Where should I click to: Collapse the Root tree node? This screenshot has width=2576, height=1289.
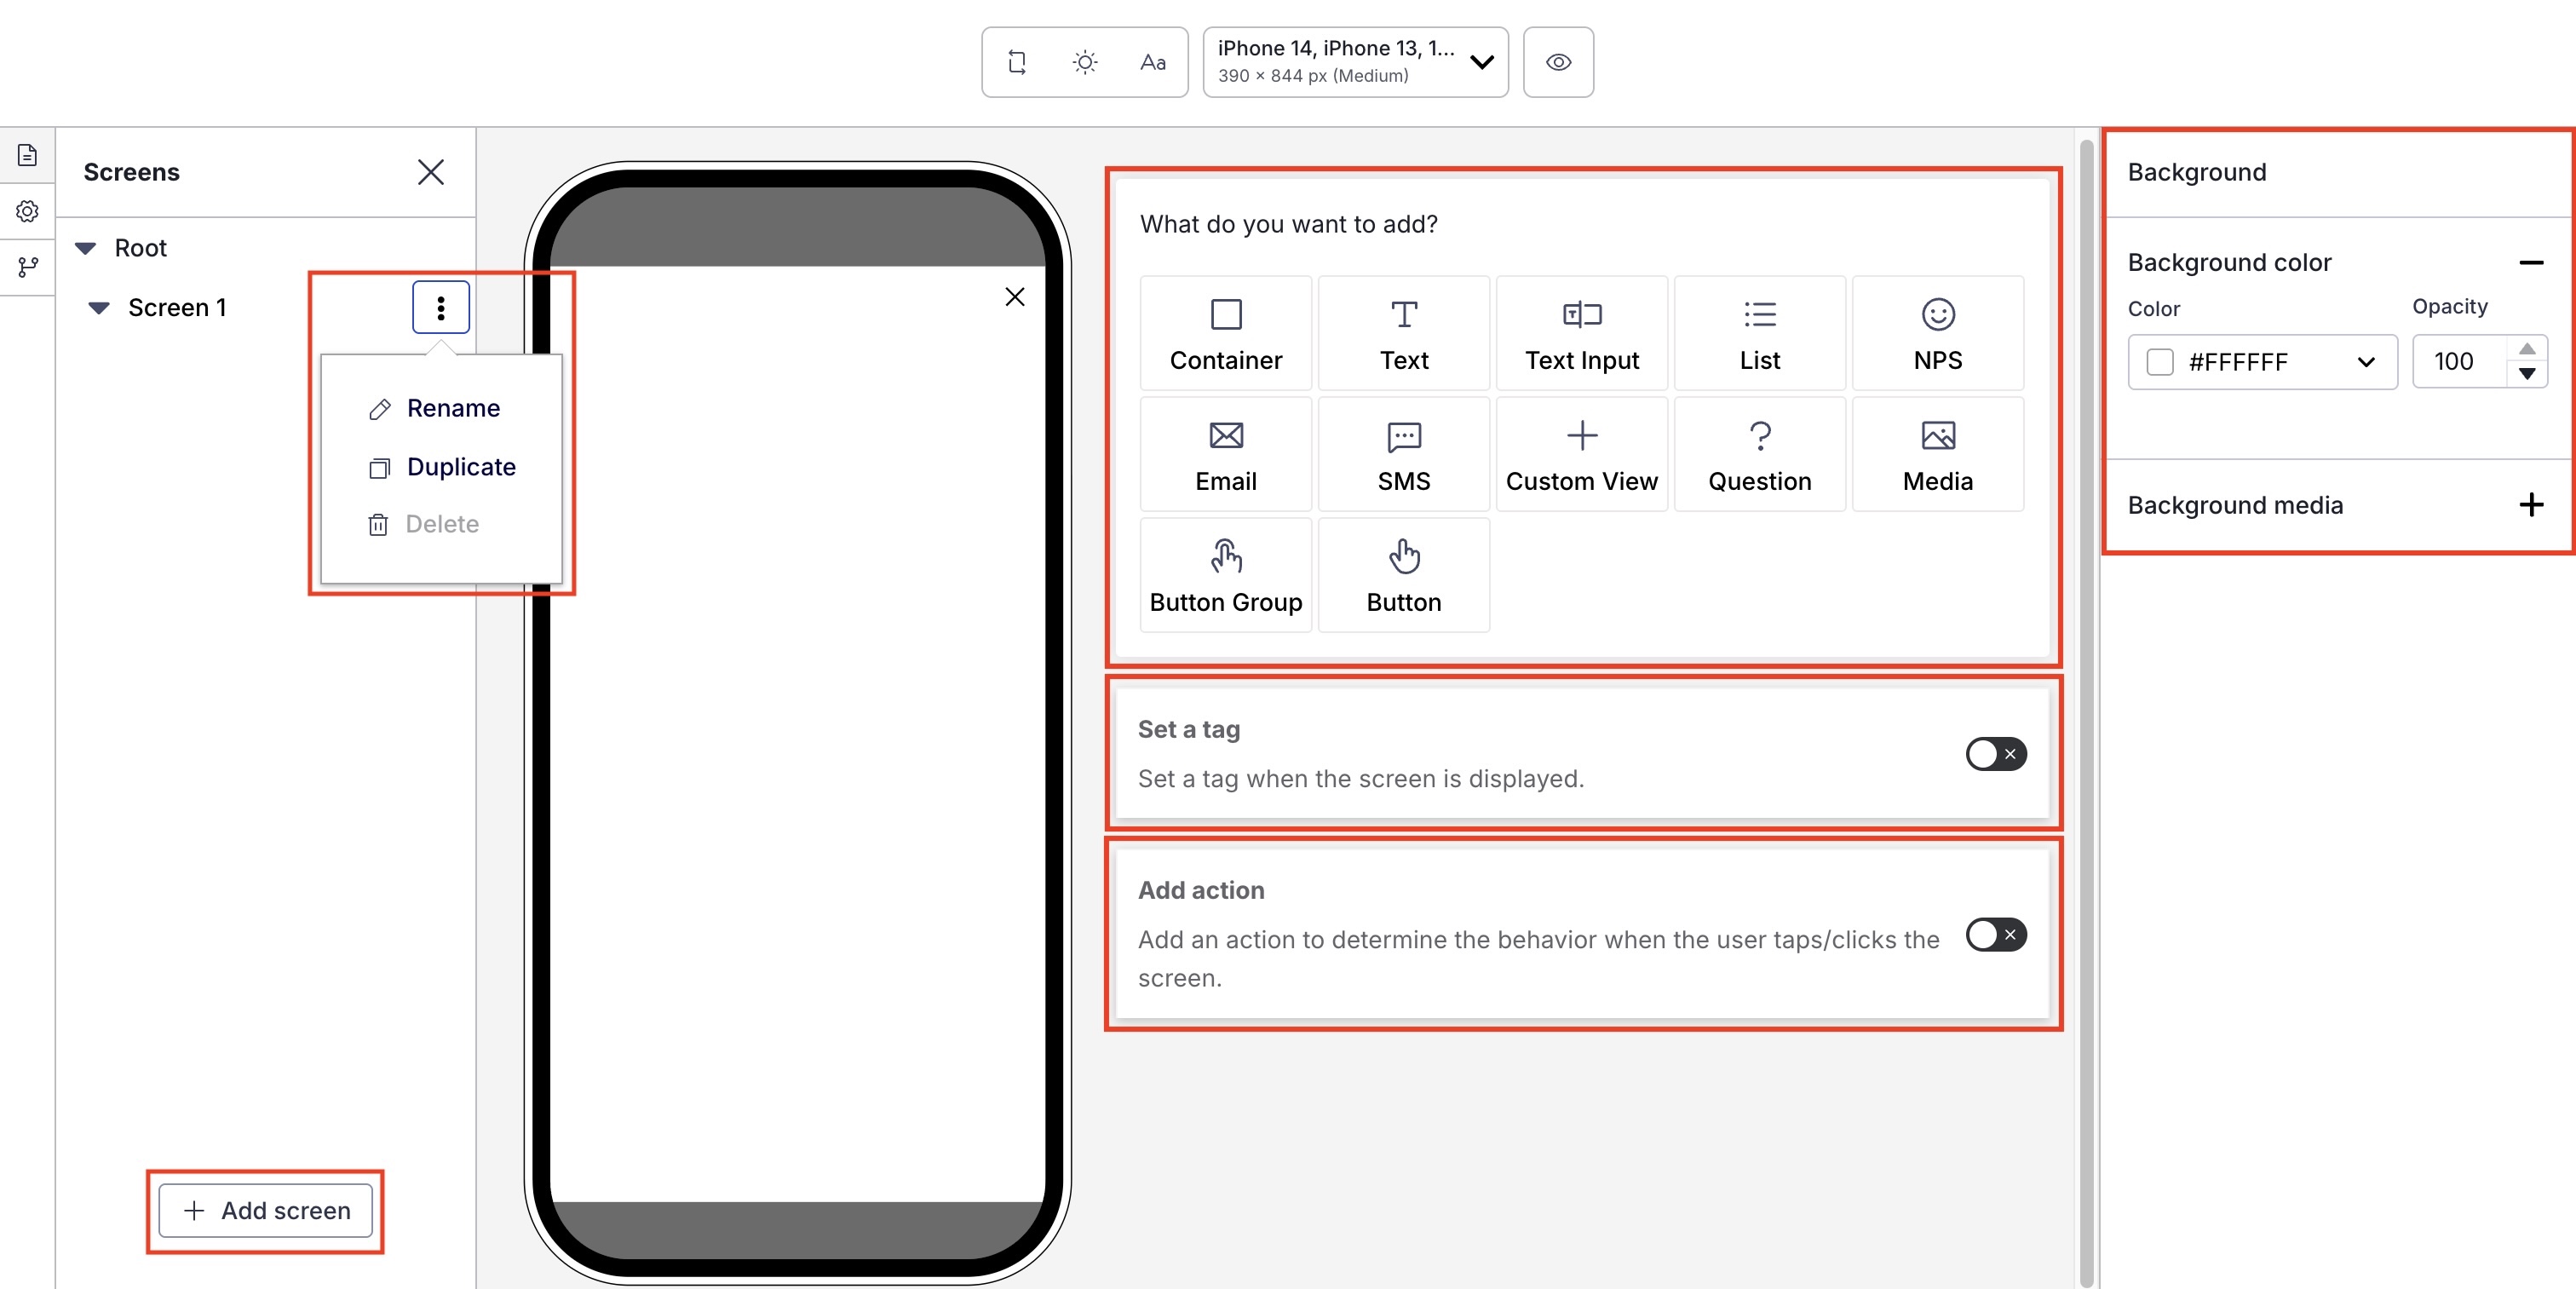[x=86, y=248]
